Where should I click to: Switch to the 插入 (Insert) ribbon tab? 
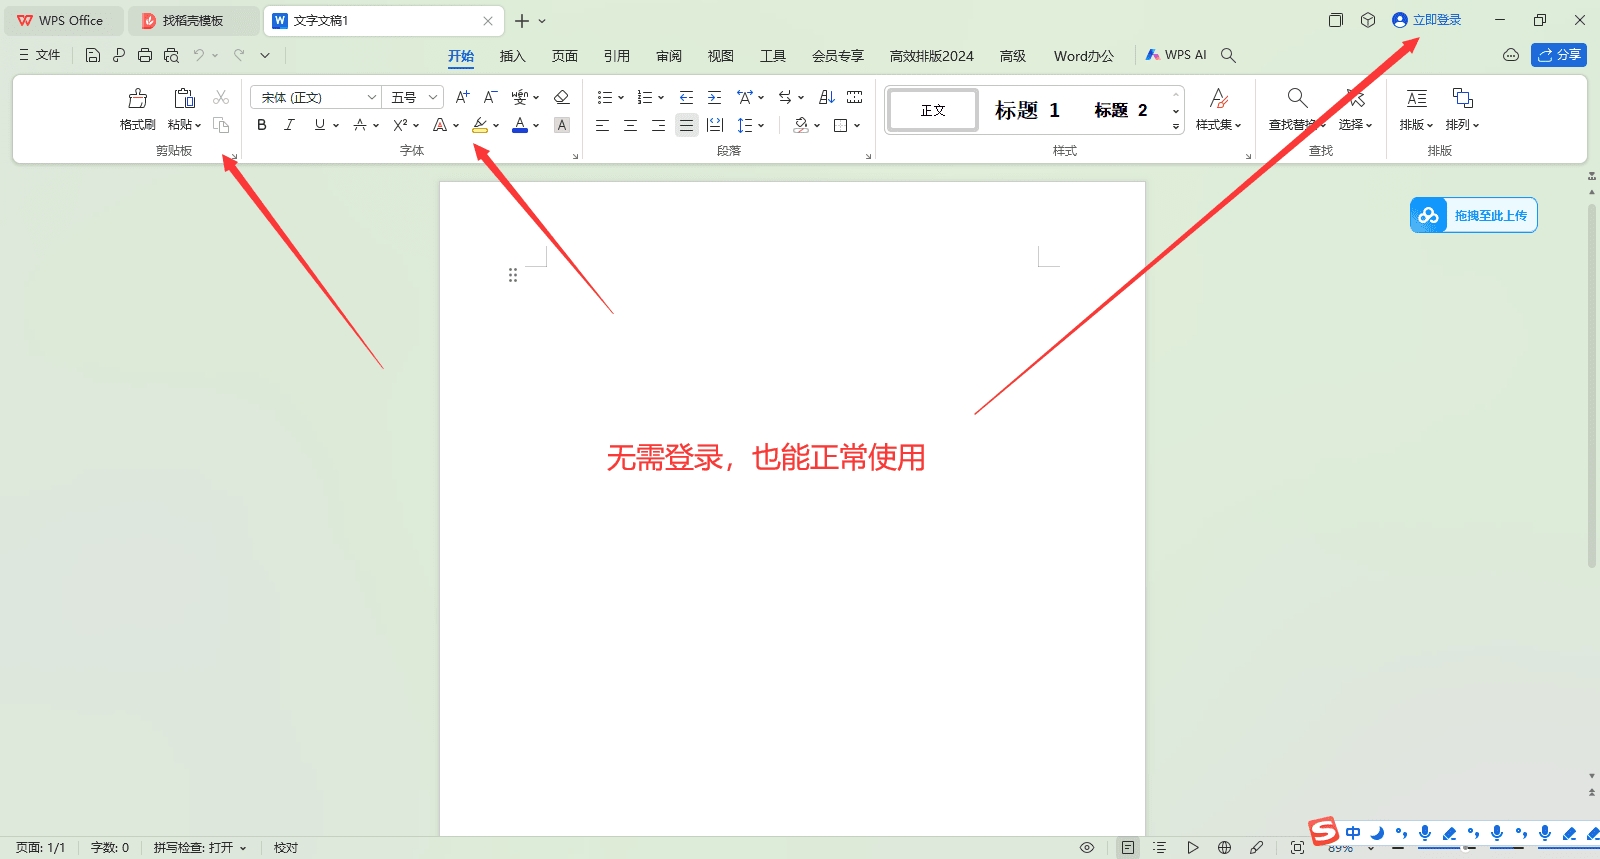pyautogui.click(x=512, y=56)
